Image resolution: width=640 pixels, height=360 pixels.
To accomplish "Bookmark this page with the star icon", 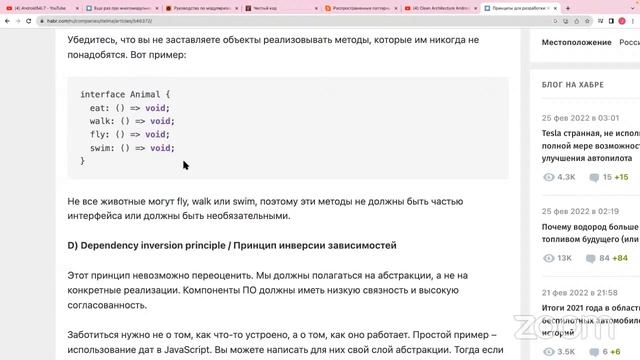I will pos(587,21).
